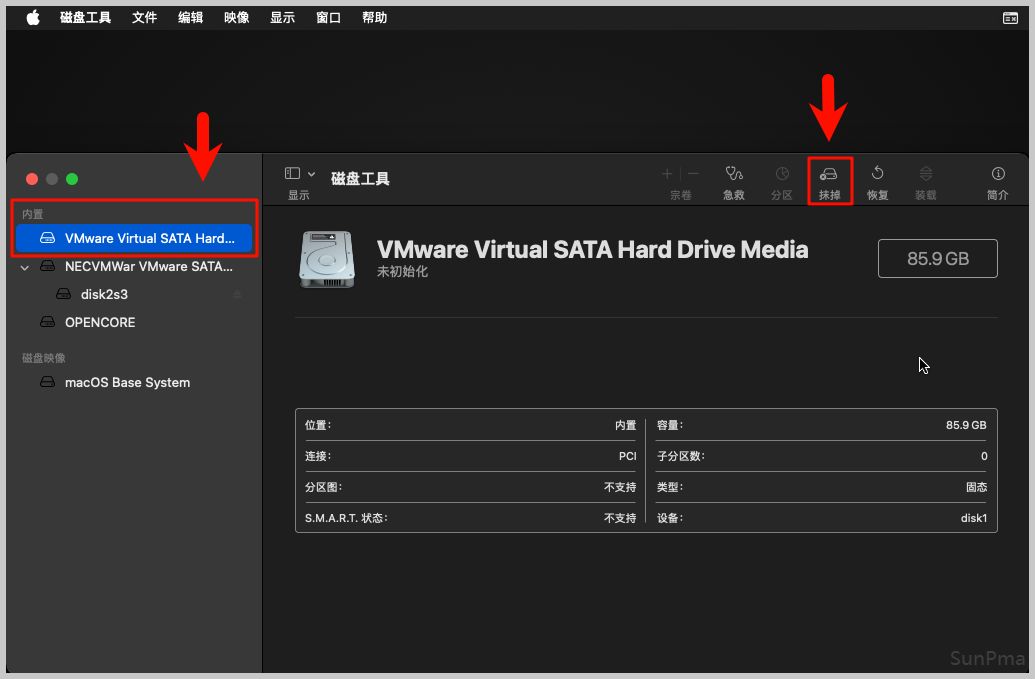The image size is (1035, 679).
Task: Click the add volume plus icon
Action: 667,174
